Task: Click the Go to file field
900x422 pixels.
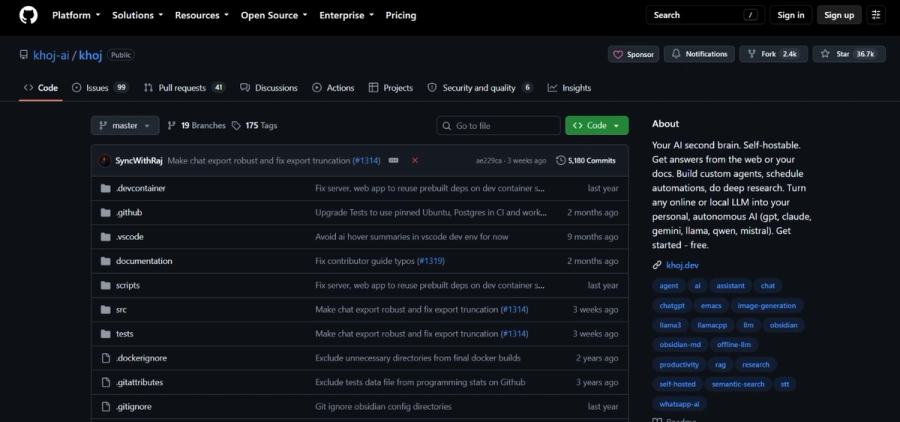Action: (x=498, y=126)
